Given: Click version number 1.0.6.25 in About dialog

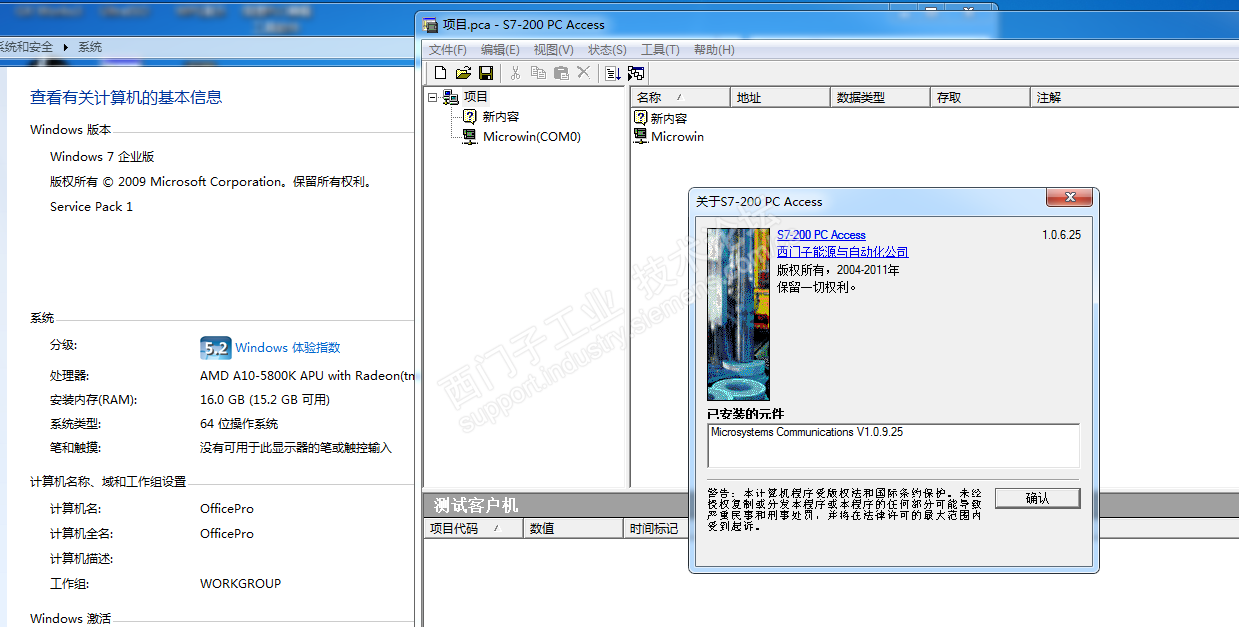Looking at the screenshot, I should (1061, 235).
